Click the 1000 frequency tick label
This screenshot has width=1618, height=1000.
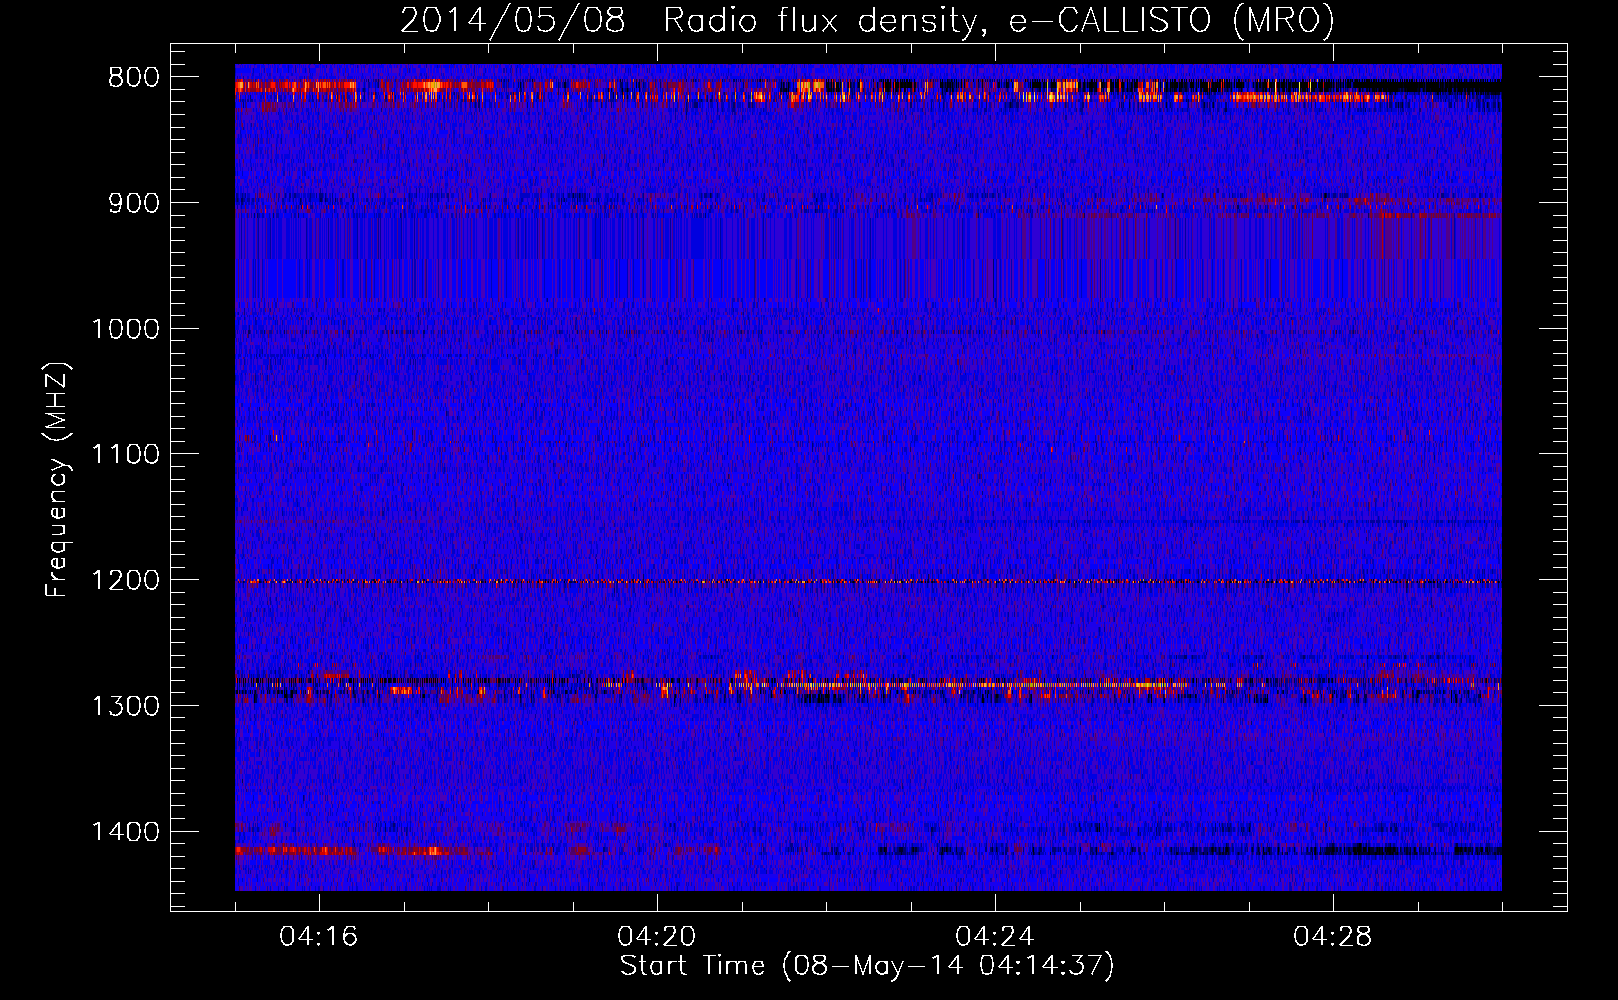click(125, 329)
